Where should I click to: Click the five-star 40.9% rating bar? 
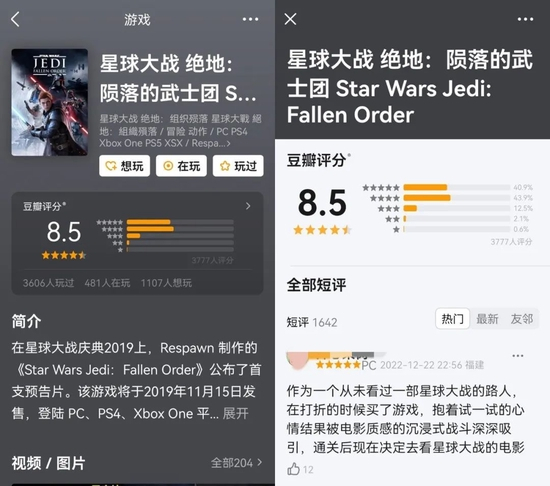click(x=456, y=187)
